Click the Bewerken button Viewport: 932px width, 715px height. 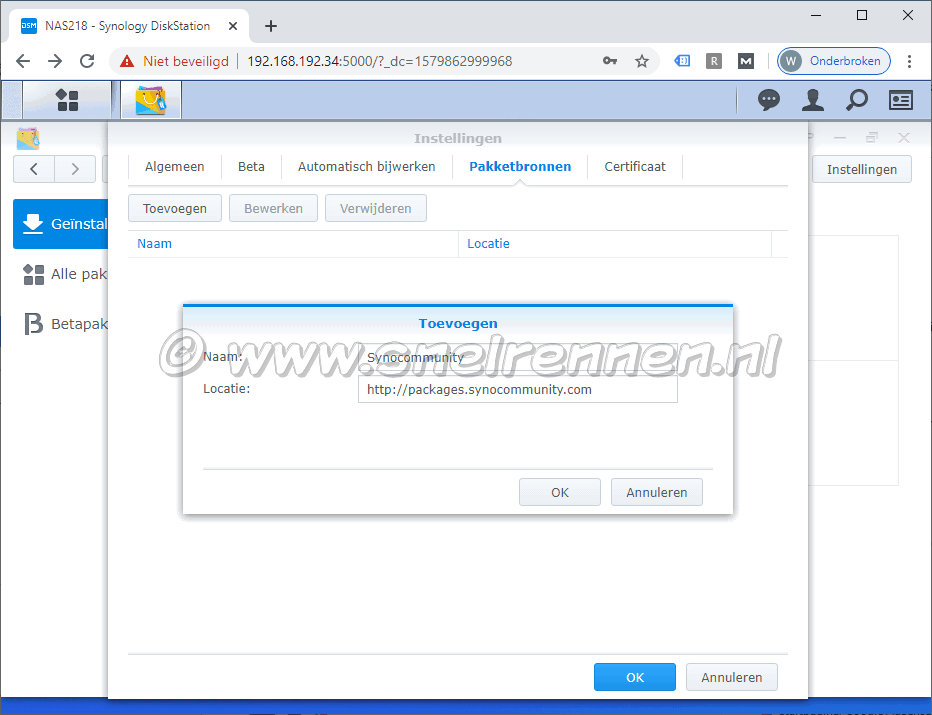273,208
